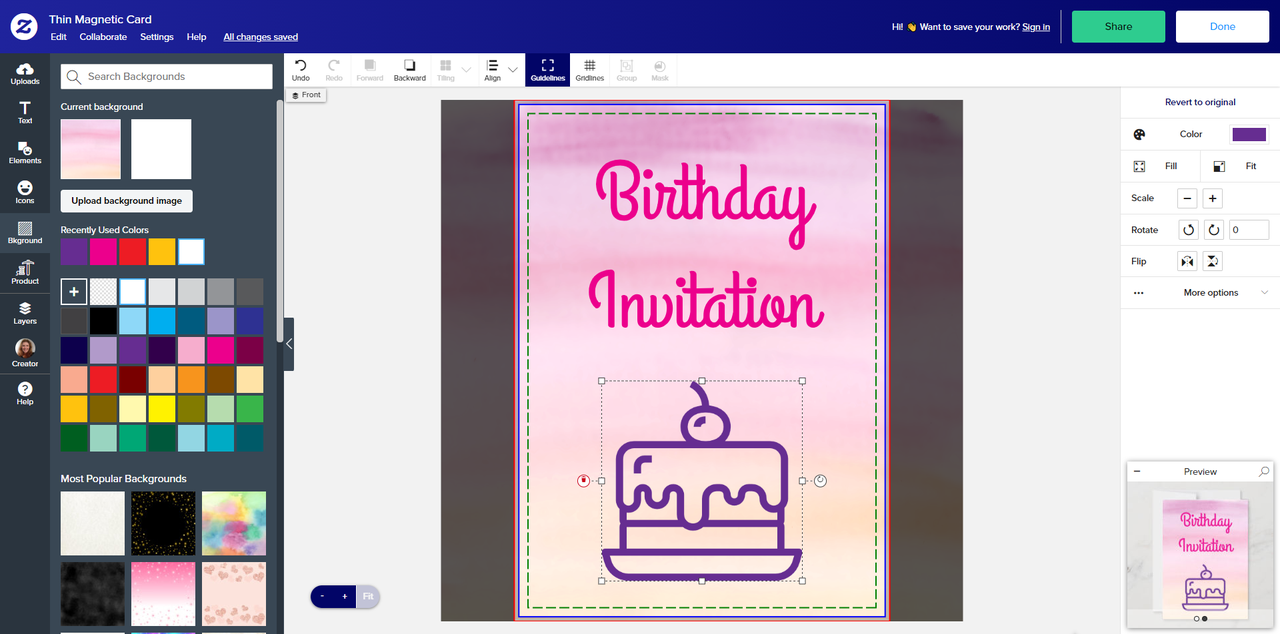
Task: Select the transparent checkered swatch
Action: coord(103,291)
